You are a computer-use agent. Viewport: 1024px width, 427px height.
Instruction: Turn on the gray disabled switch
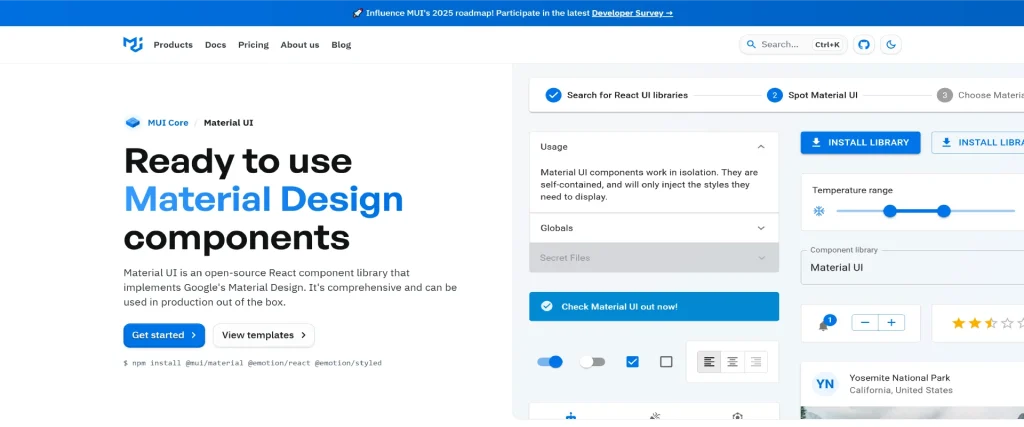593,362
